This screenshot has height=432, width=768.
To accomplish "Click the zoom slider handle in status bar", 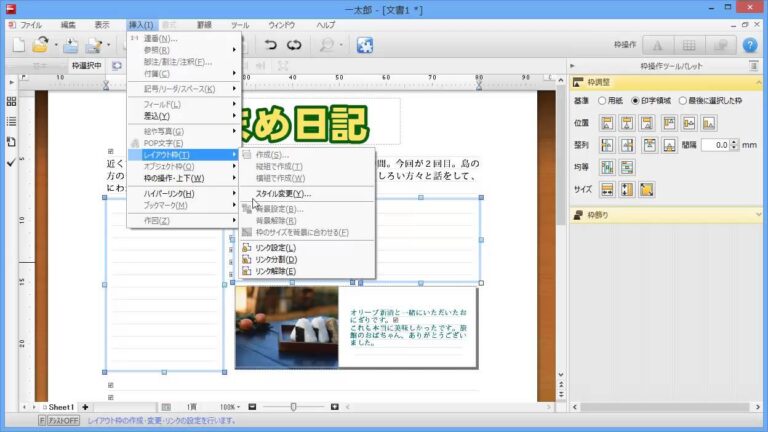I will click(x=293, y=407).
